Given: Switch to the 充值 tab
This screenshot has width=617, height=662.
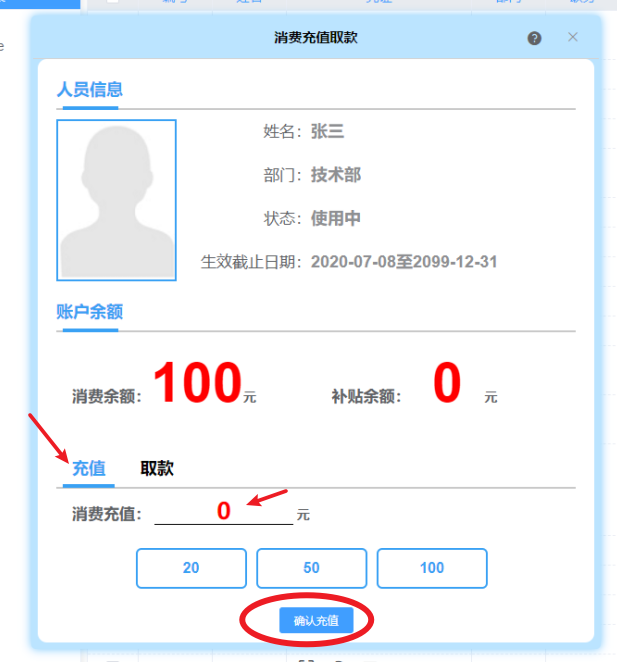Looking at the screenshot, I should pyautogui.click(x=89, y=468).
